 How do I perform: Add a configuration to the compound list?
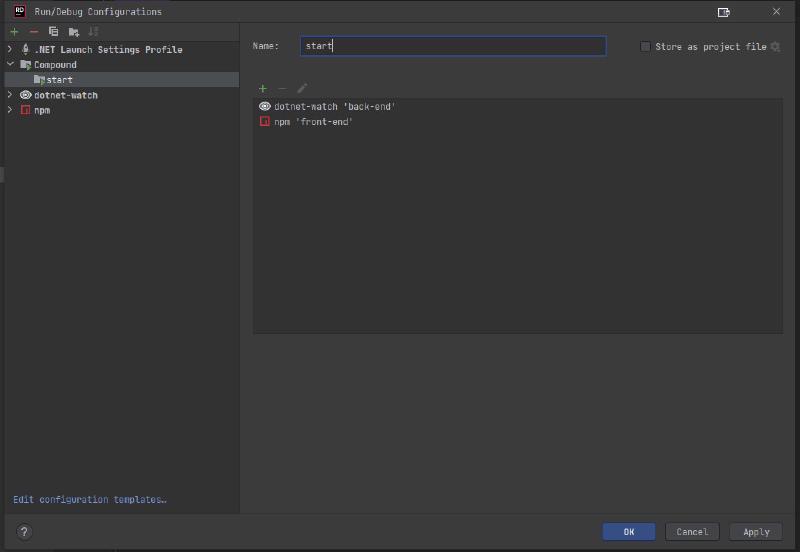(x=263, y=88)
